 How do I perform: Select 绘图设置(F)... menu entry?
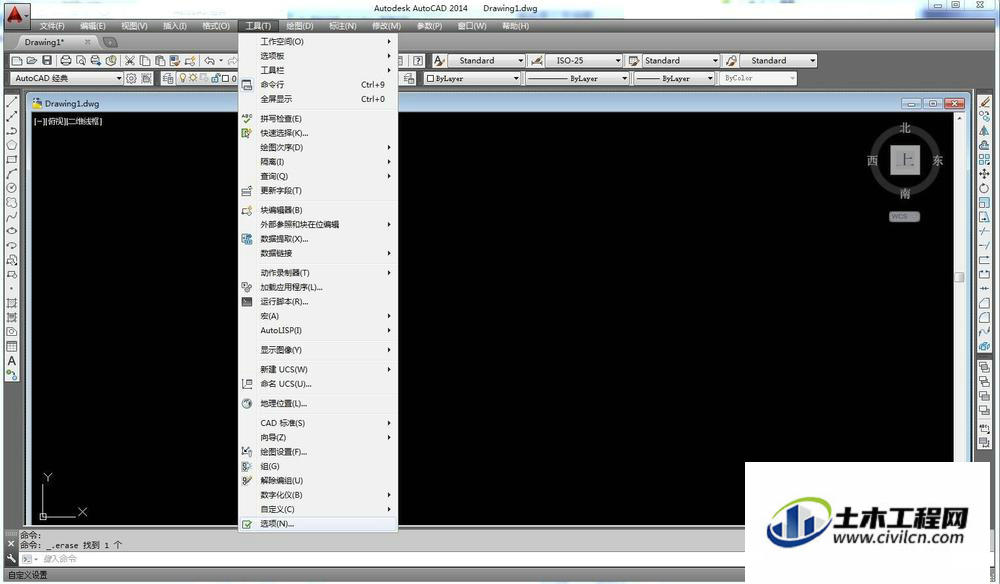(318, 452)
